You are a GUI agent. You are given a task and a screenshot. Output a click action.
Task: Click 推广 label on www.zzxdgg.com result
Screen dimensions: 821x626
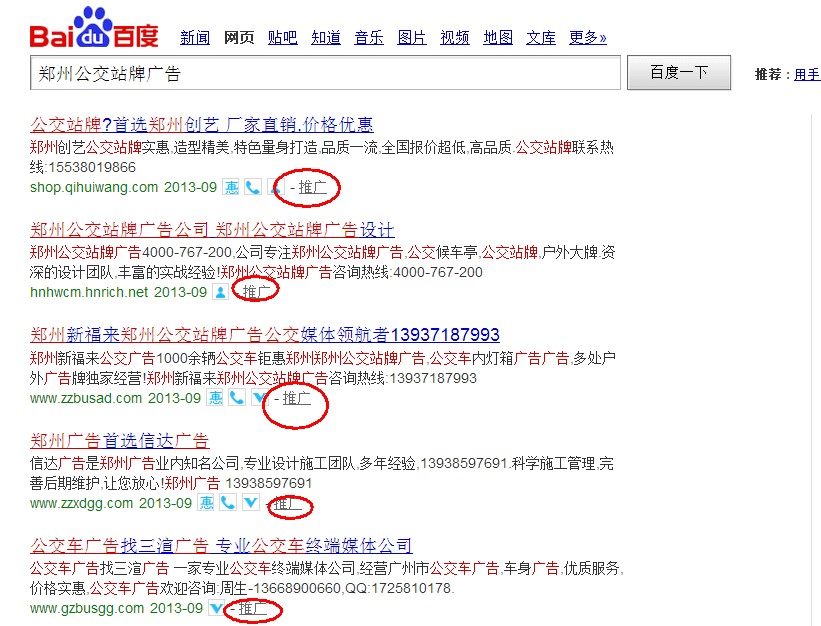287,504
